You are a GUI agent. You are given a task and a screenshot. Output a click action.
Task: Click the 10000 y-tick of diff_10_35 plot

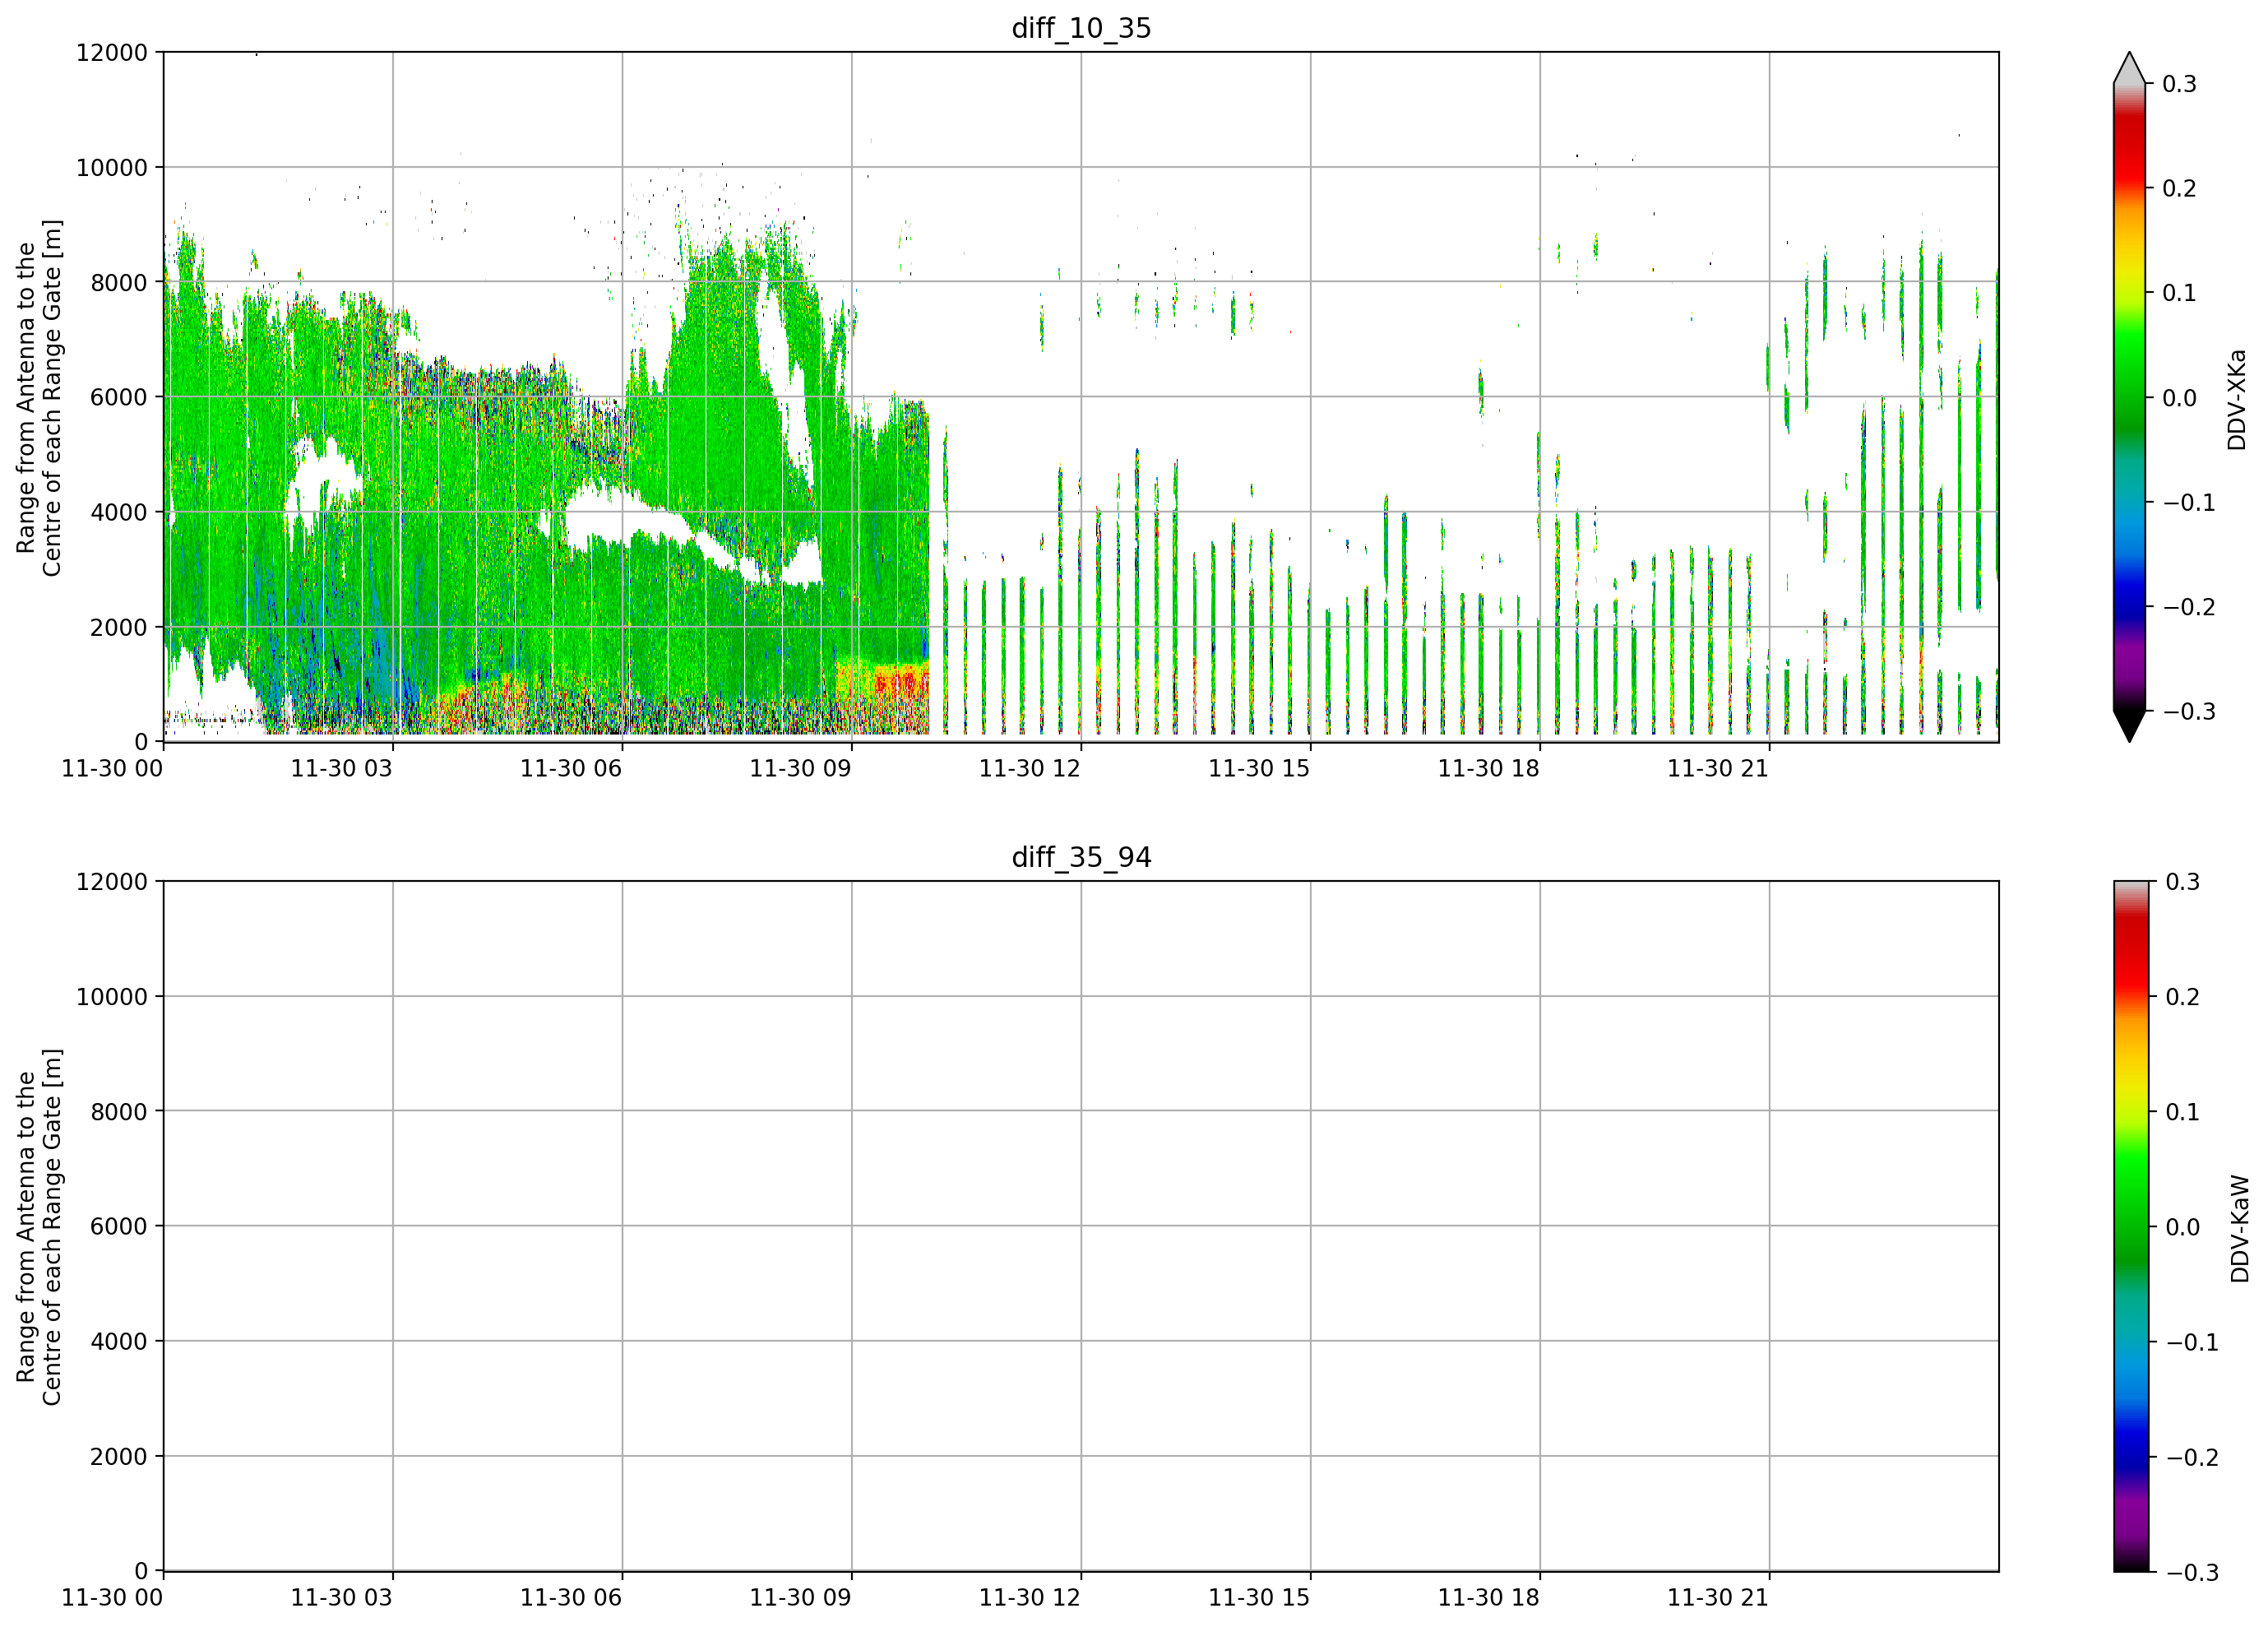tap(112, 167)
